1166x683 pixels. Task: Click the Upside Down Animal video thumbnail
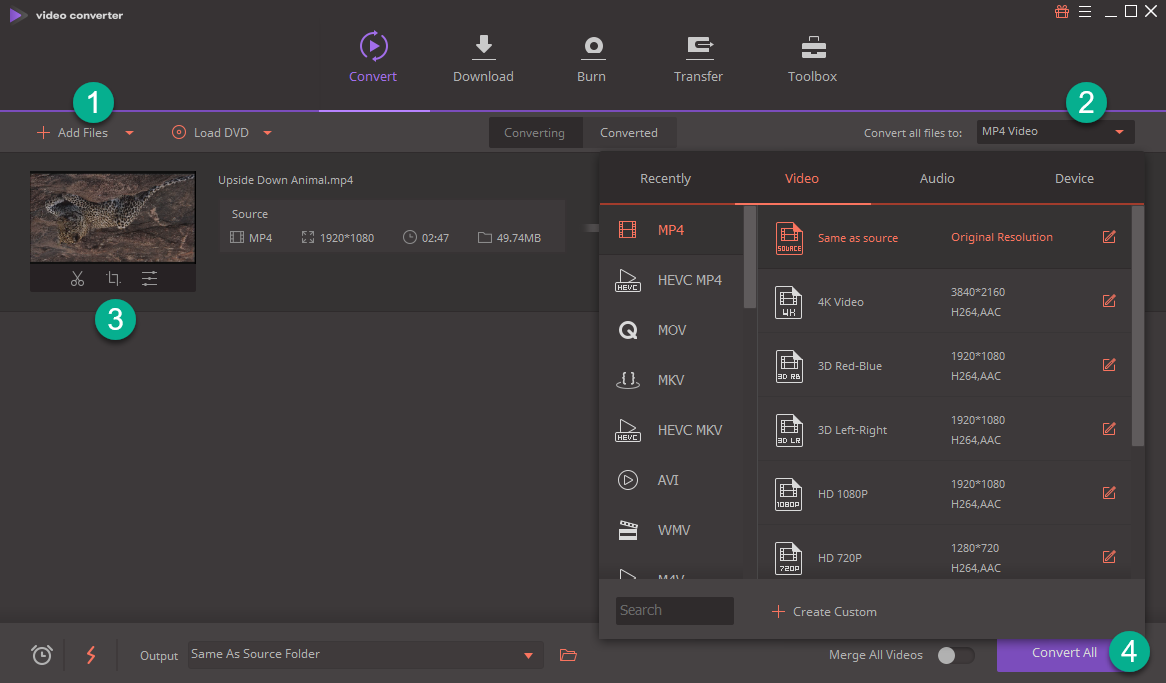pos(113,217)
